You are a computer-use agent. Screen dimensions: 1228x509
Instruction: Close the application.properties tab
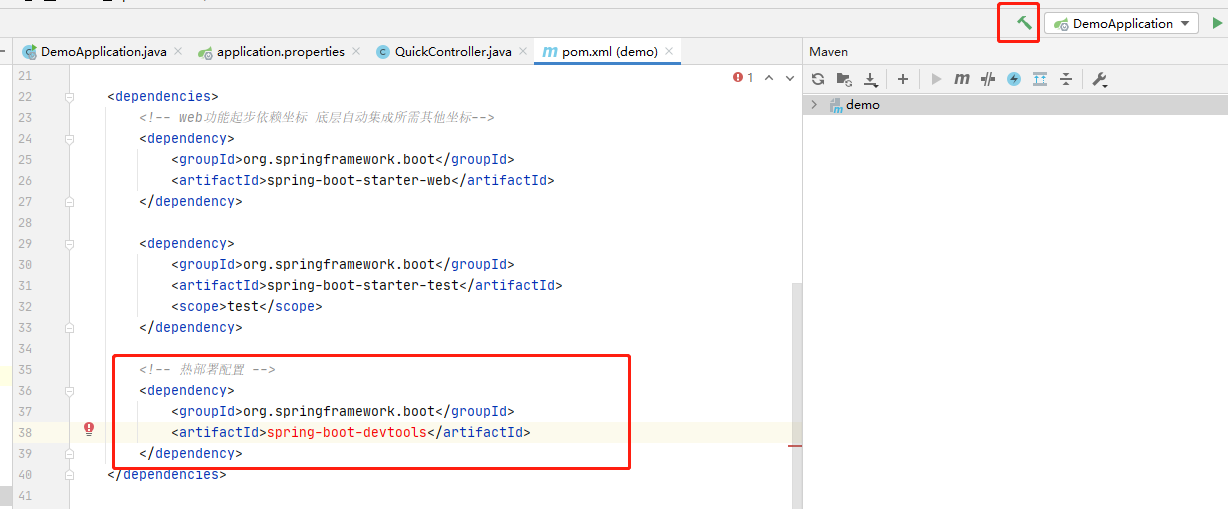tap(355, 51)
